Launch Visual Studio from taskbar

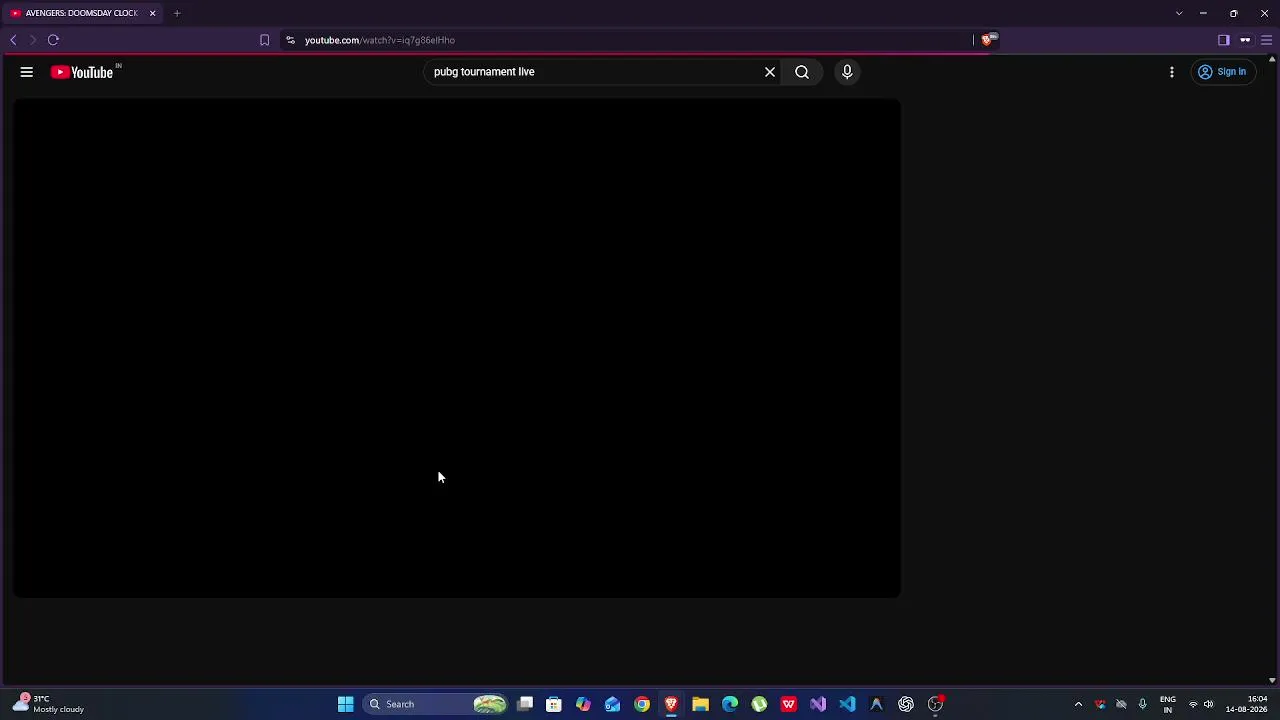[x=818, y=704]
